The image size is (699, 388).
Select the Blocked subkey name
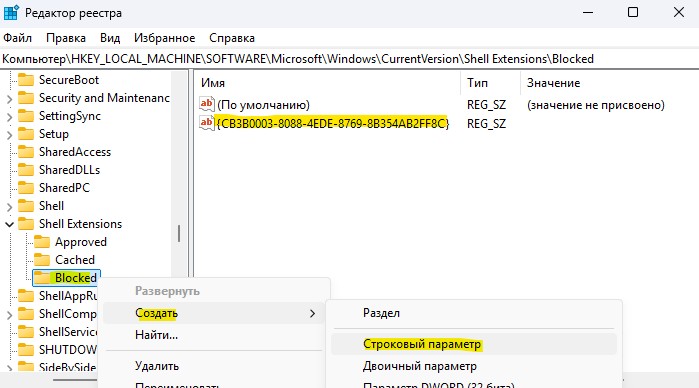click(x=75, y=278)
